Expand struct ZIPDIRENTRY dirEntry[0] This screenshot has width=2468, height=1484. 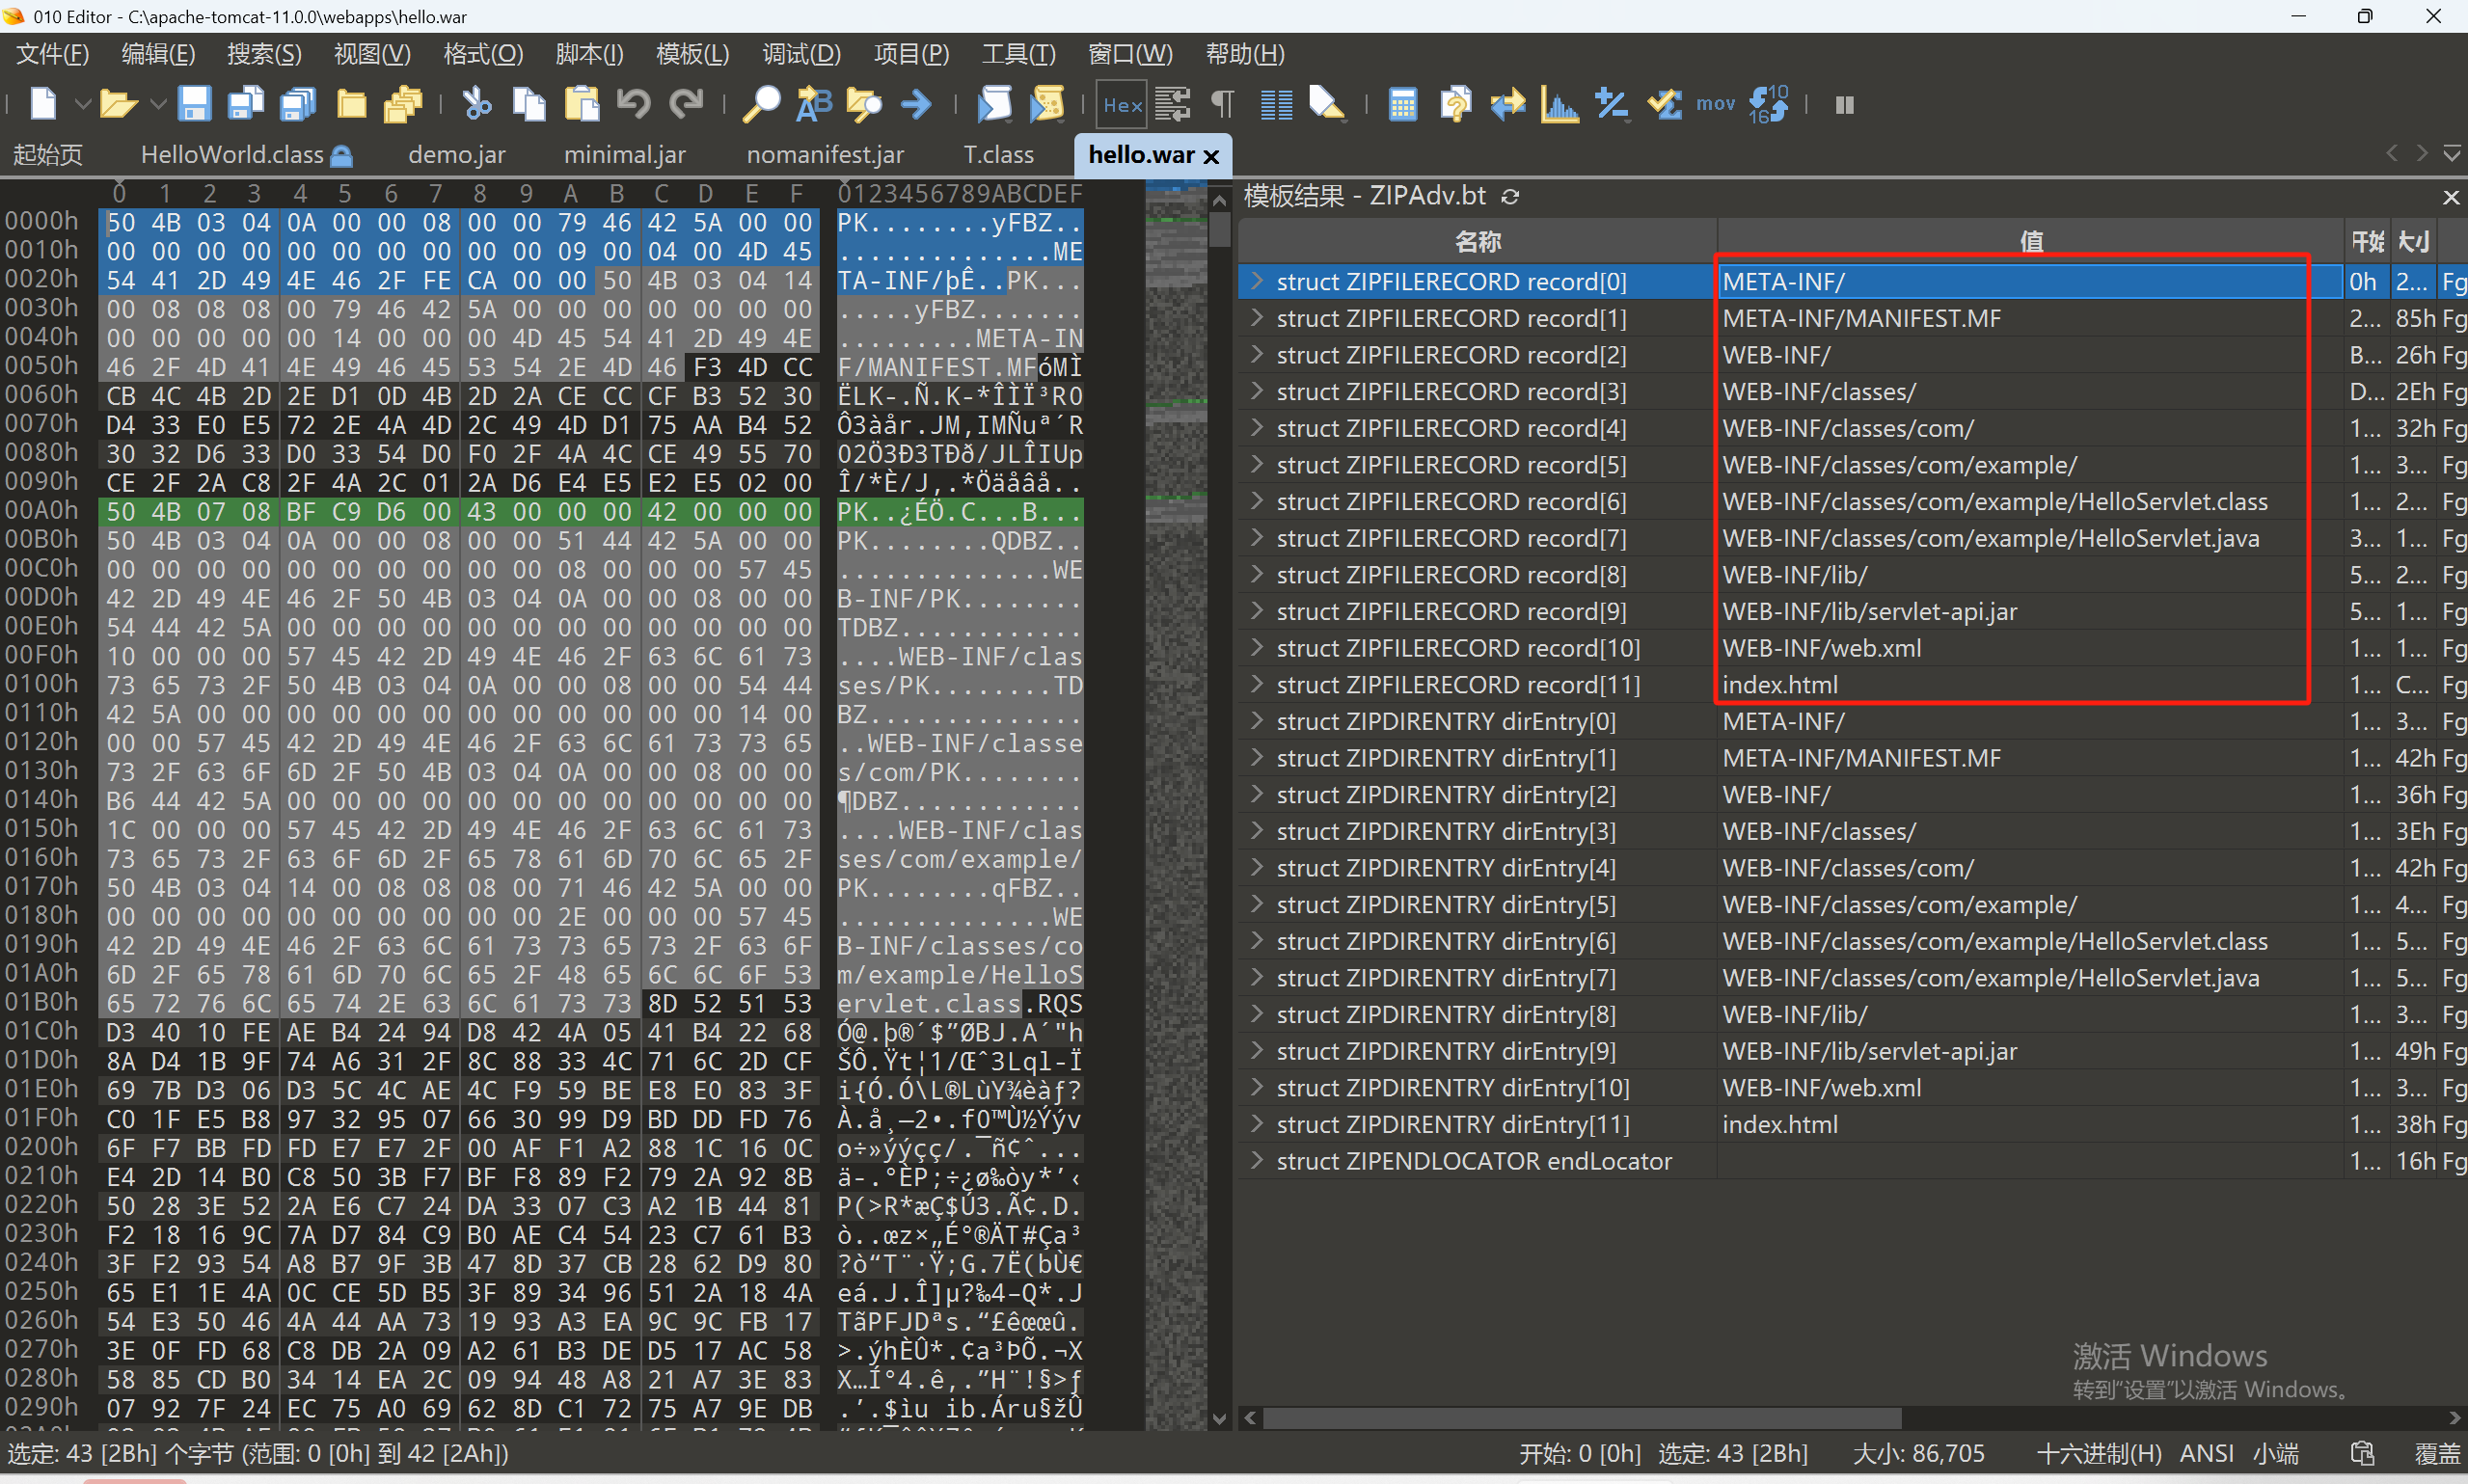click(1257, 721)
